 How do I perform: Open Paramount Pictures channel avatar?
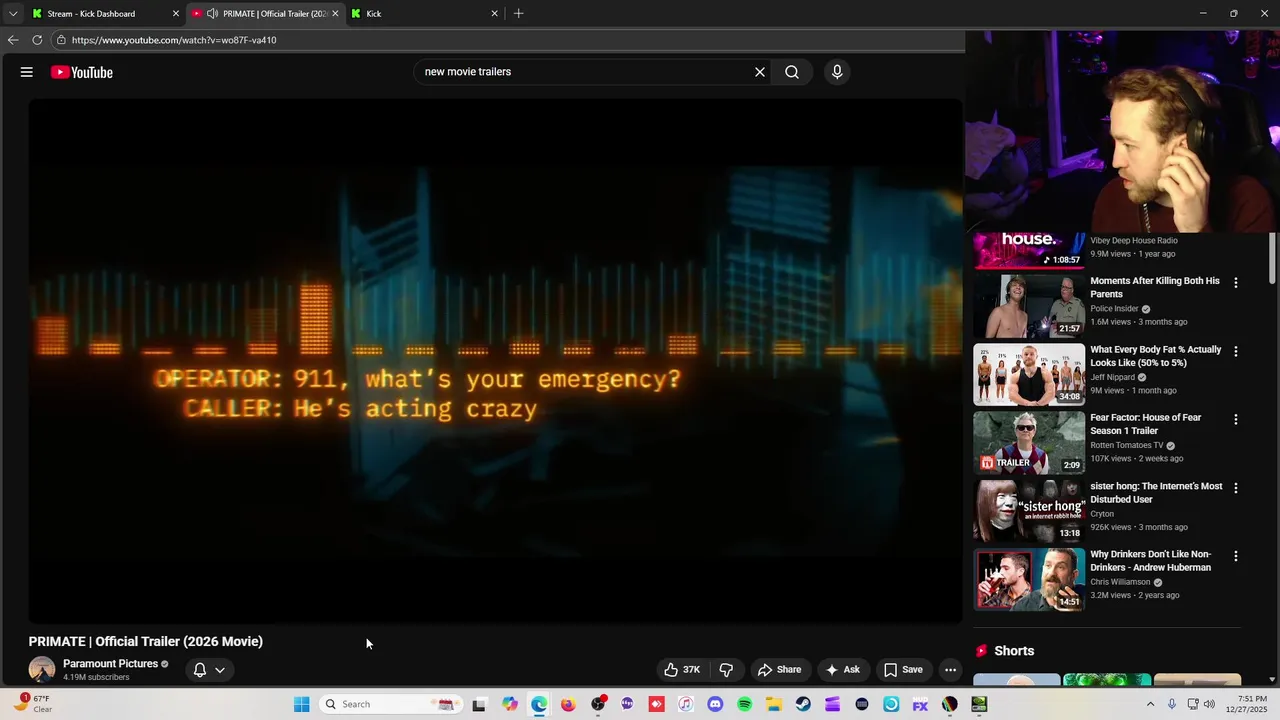pyautogui.click(x=42, y=670)
